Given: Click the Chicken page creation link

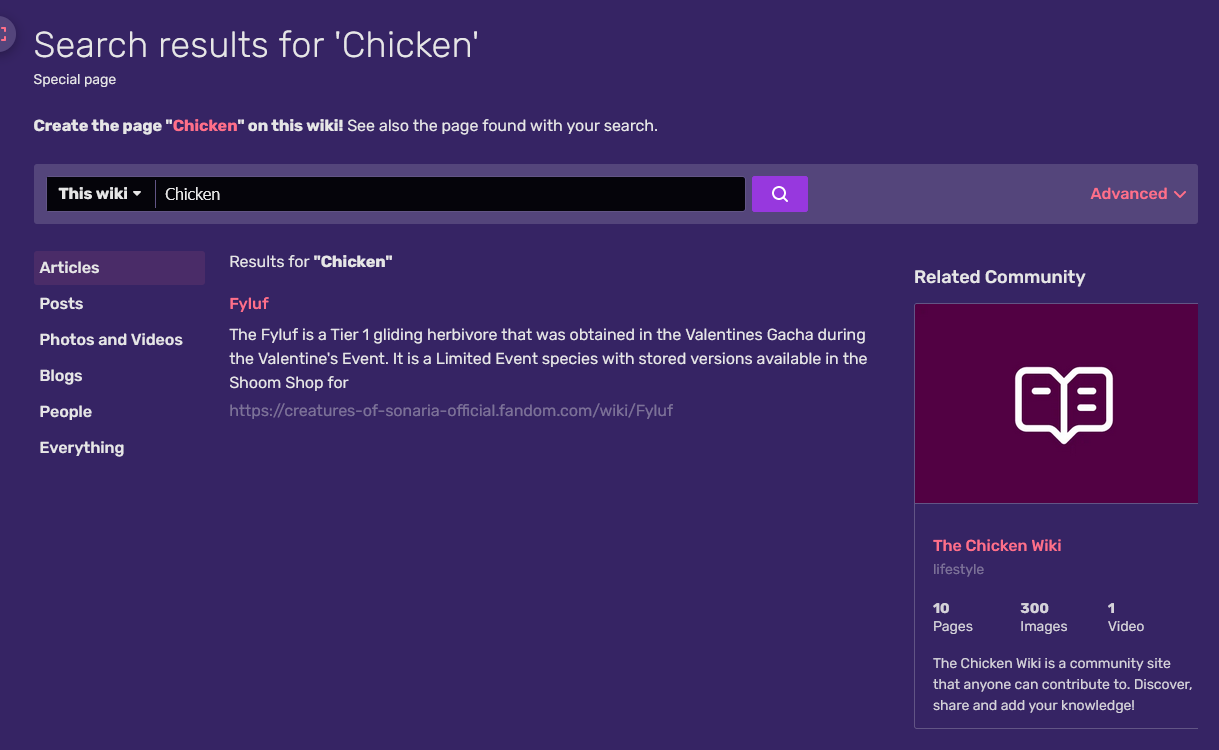Looking at the screenshot, I should 205,125.
